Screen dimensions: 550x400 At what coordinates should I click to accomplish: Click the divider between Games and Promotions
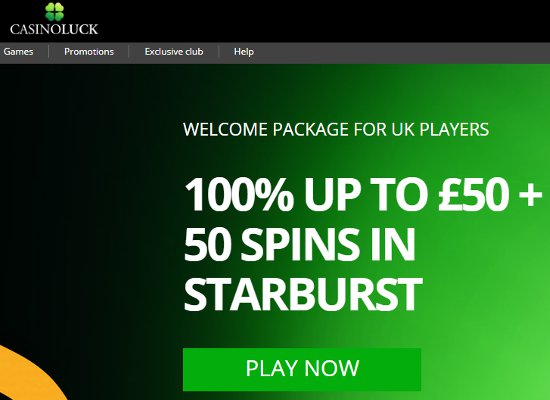48,52
